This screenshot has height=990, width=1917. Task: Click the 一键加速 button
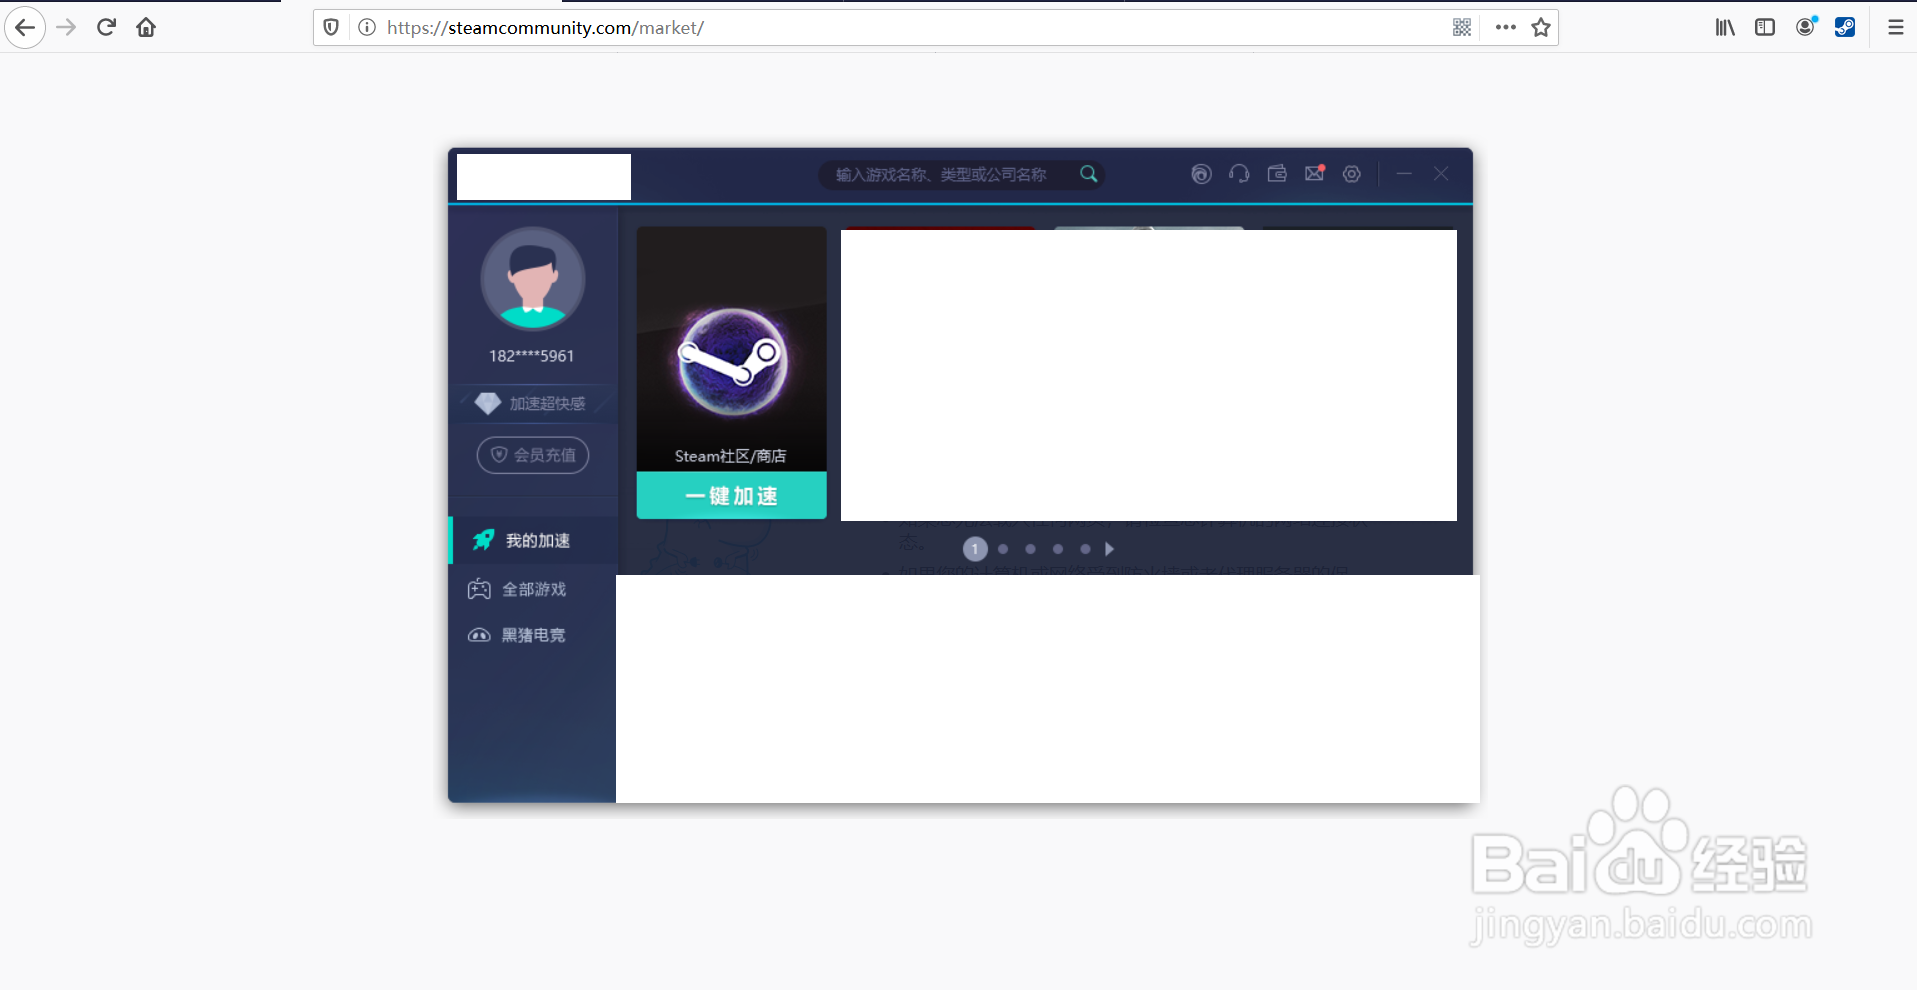coord(732,495)
